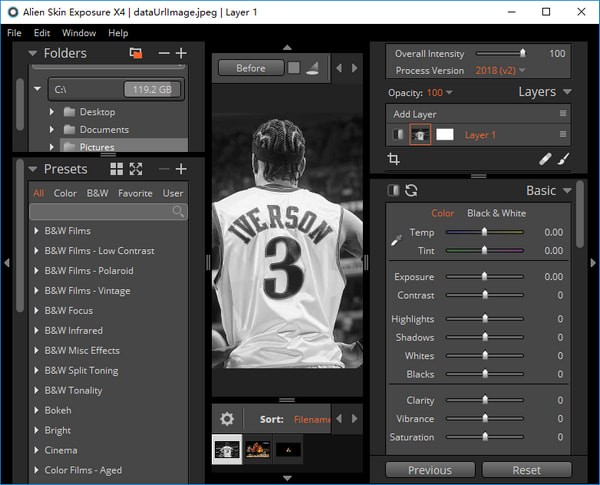Screen dimensions: 600x485
Task: Click the Exposure slider handle
Action: (x=485, y=277)
